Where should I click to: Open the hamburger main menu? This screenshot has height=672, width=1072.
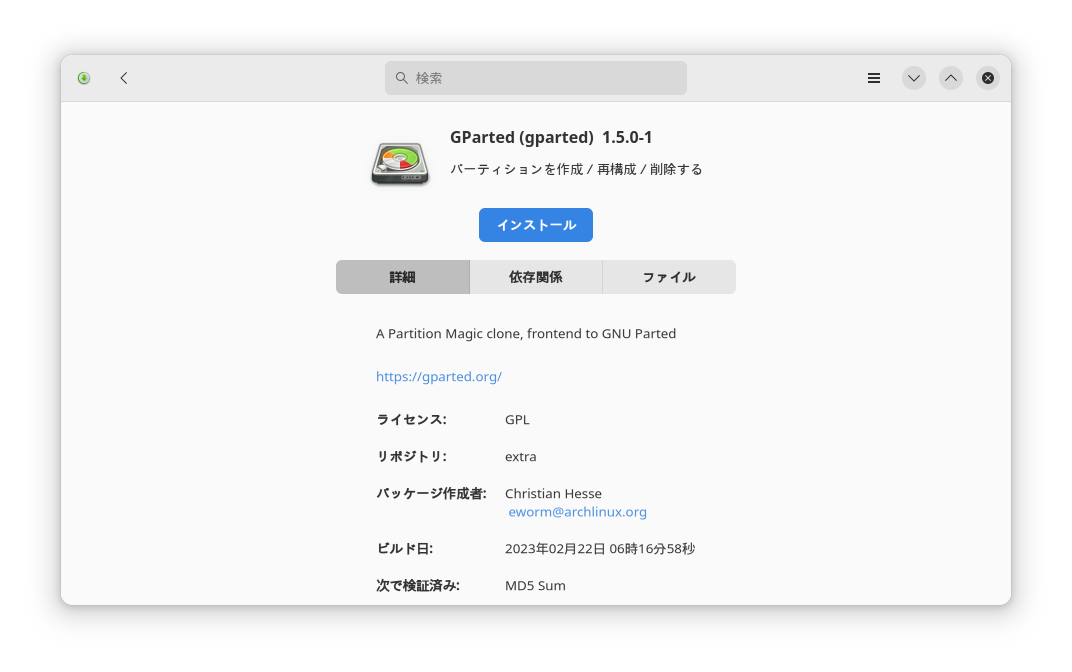tap(874, 78)
